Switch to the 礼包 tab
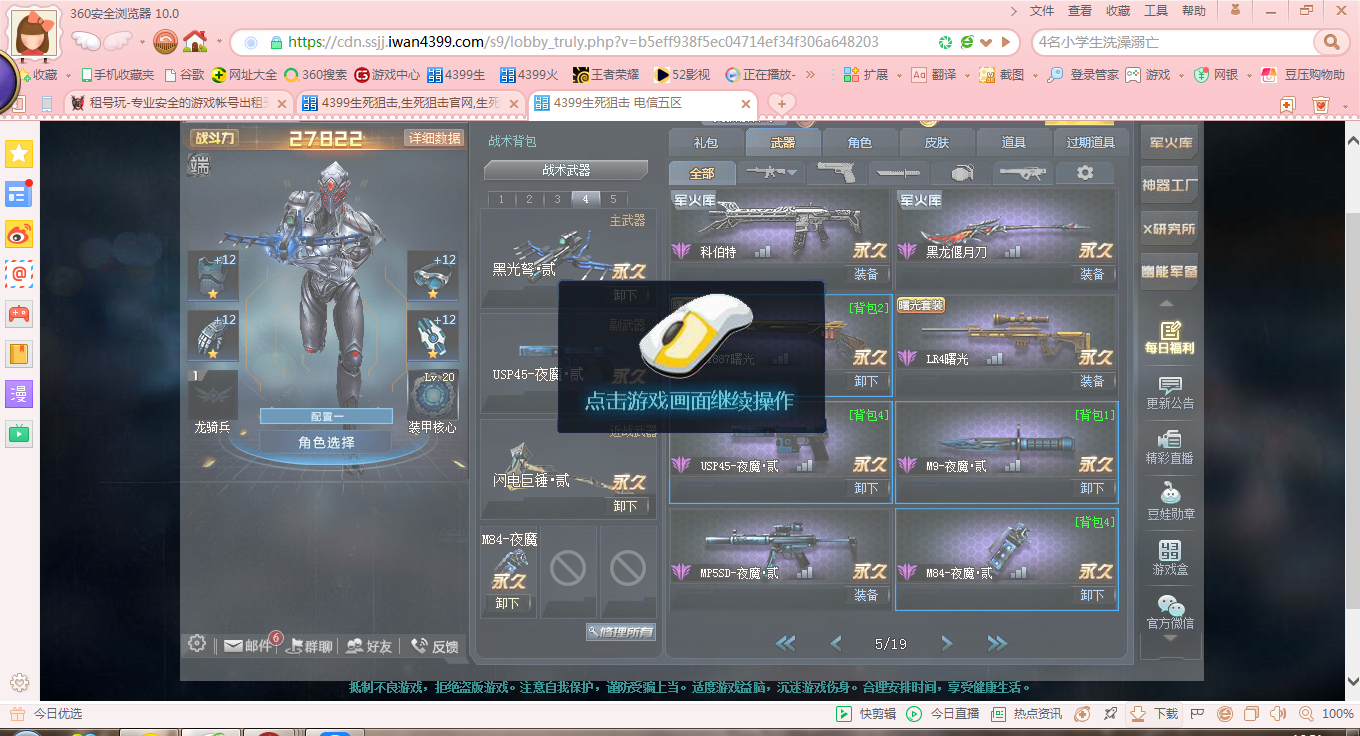Screen dimensions: 1360x736 tap(705, 142)
